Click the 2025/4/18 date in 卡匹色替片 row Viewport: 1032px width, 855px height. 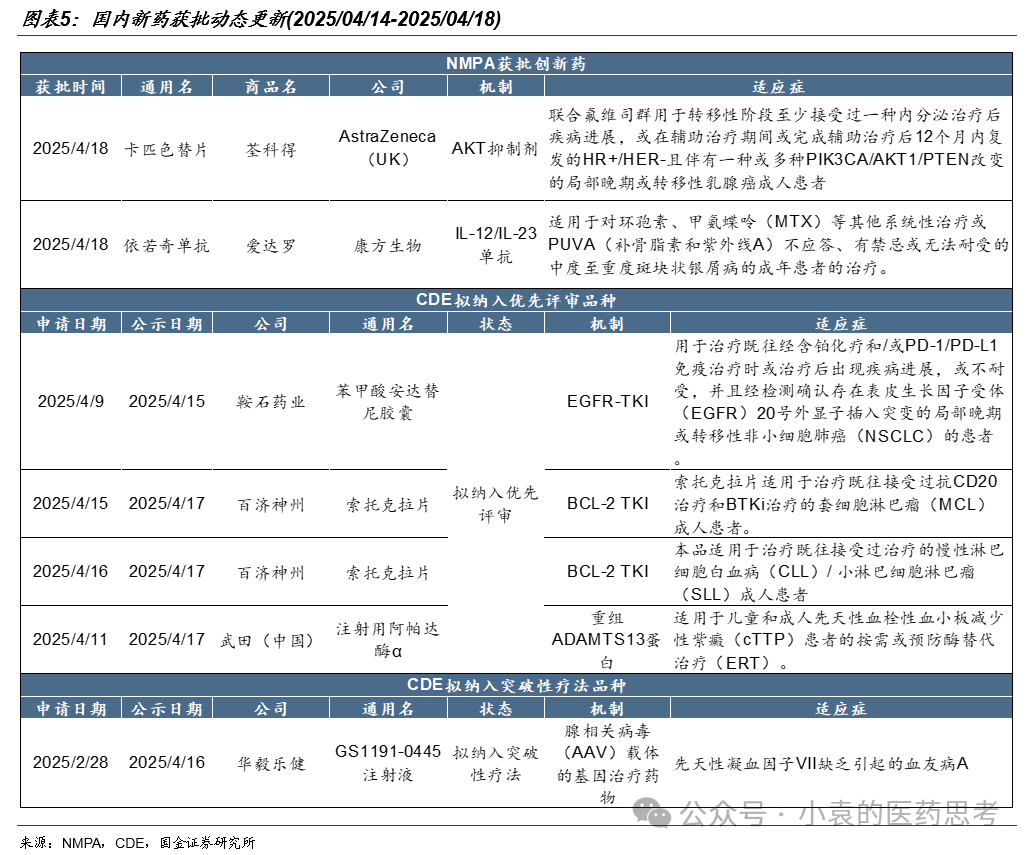tap(70, 148)
